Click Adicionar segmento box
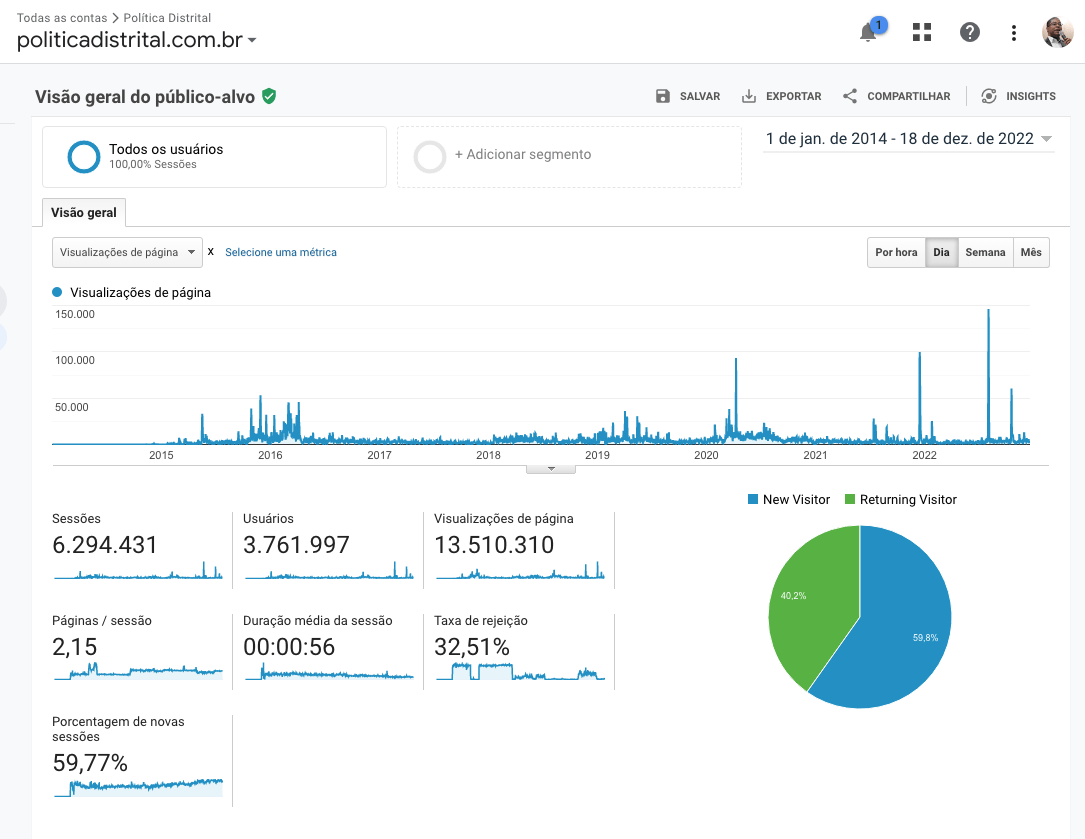 pos(568,156)
